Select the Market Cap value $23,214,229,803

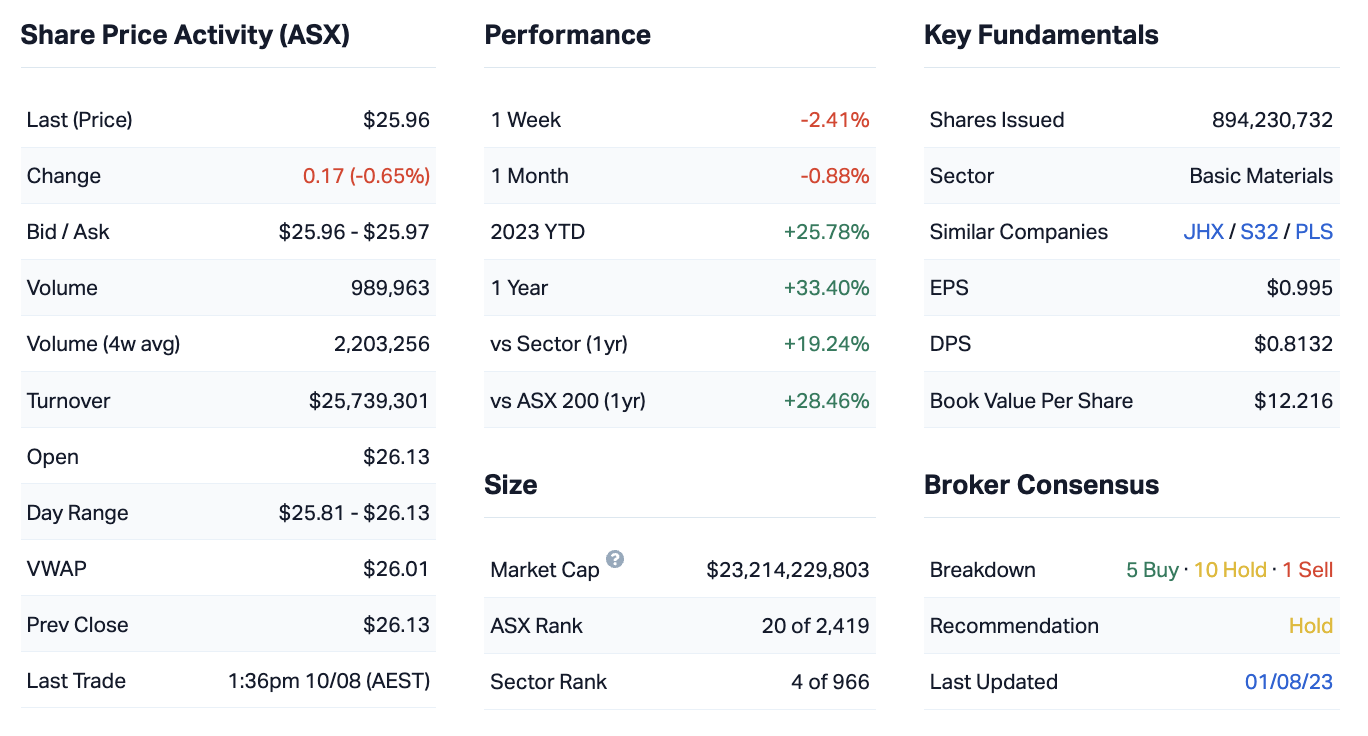[787, 570]
